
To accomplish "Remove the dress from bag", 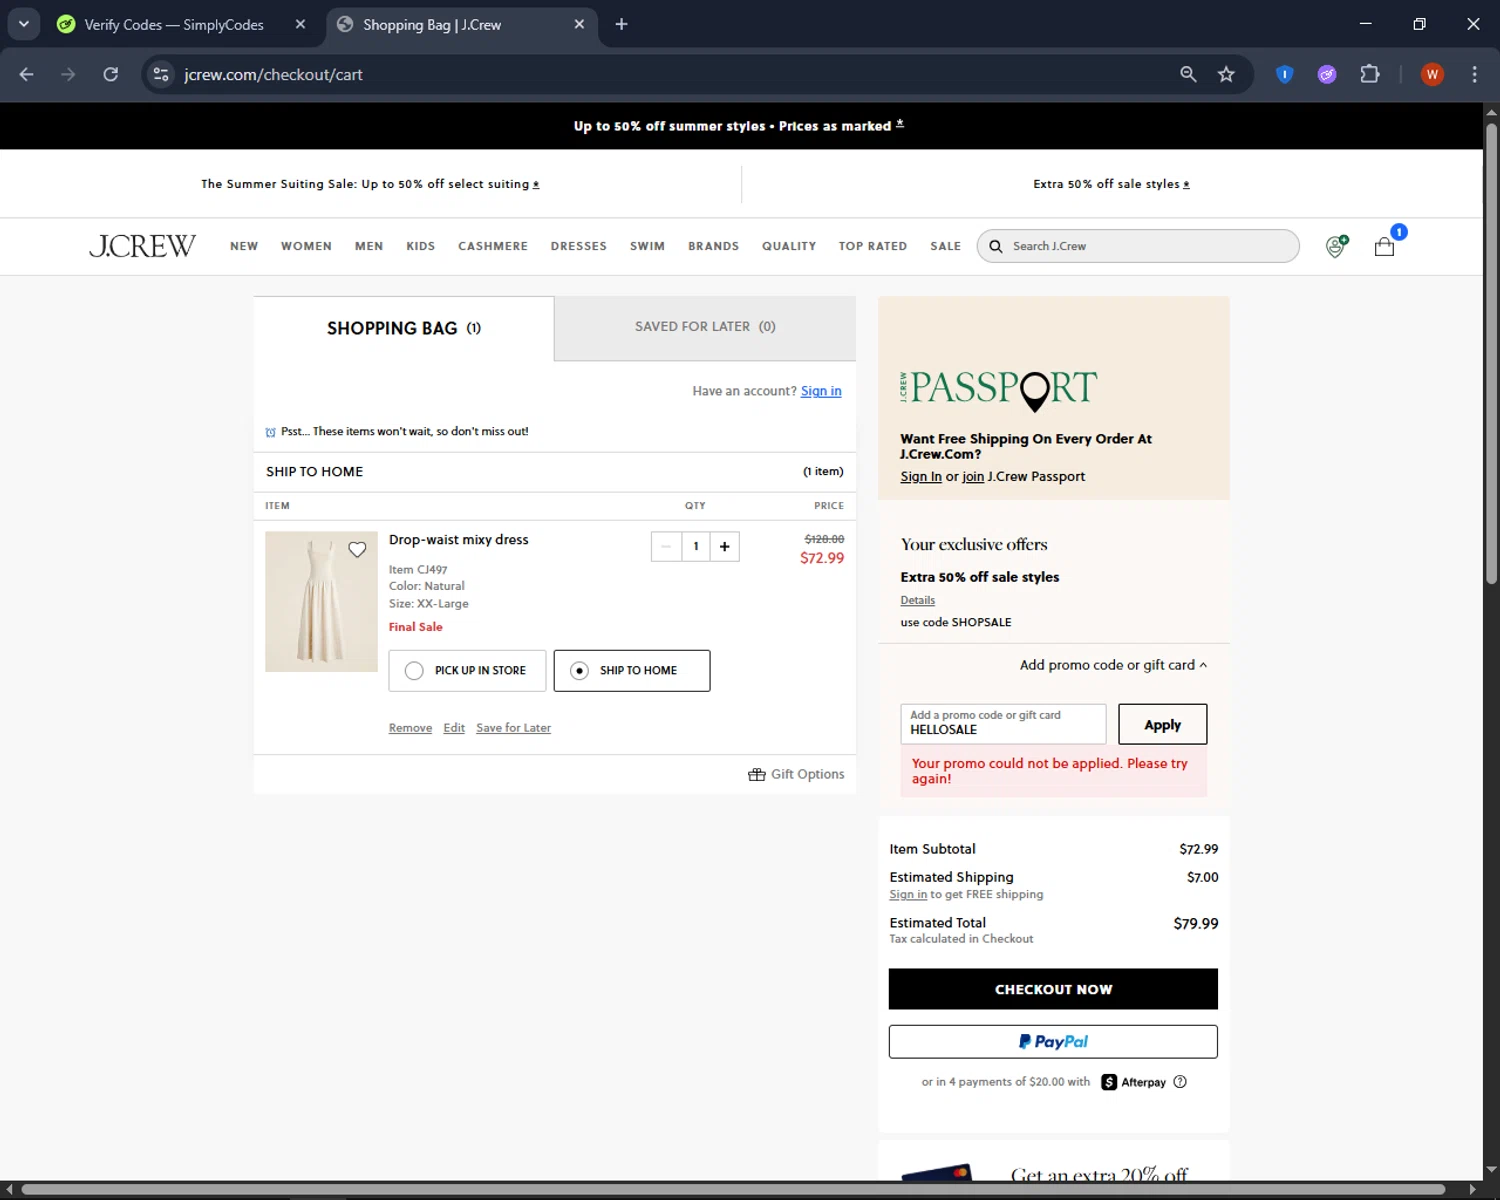I will [410, 728].
